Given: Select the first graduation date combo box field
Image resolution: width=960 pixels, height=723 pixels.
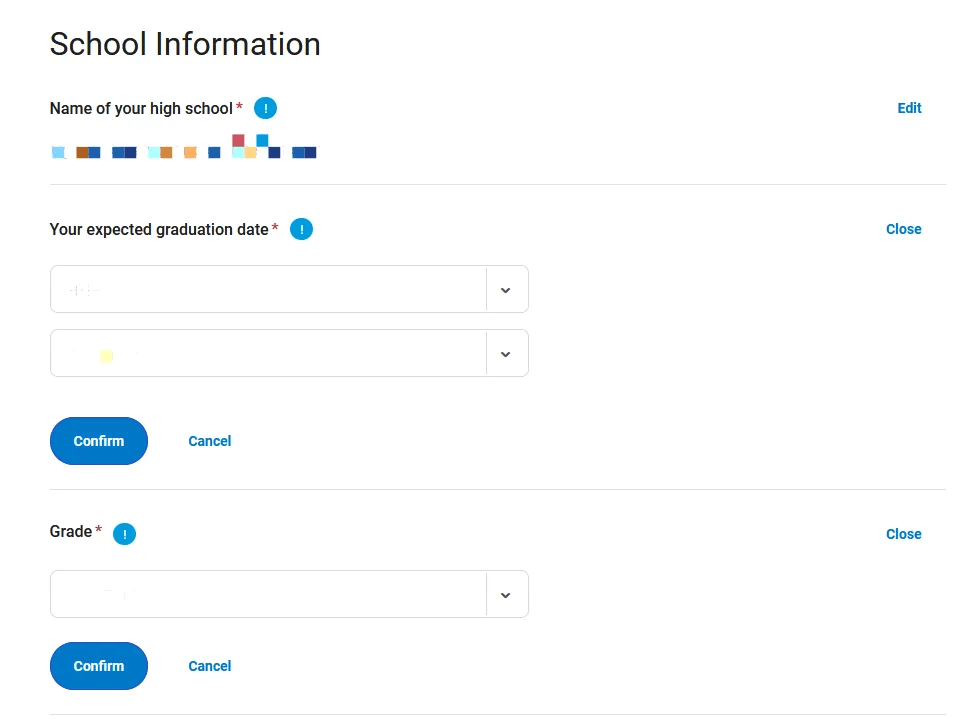Looking at the screenshot, I should pos(289,289).
